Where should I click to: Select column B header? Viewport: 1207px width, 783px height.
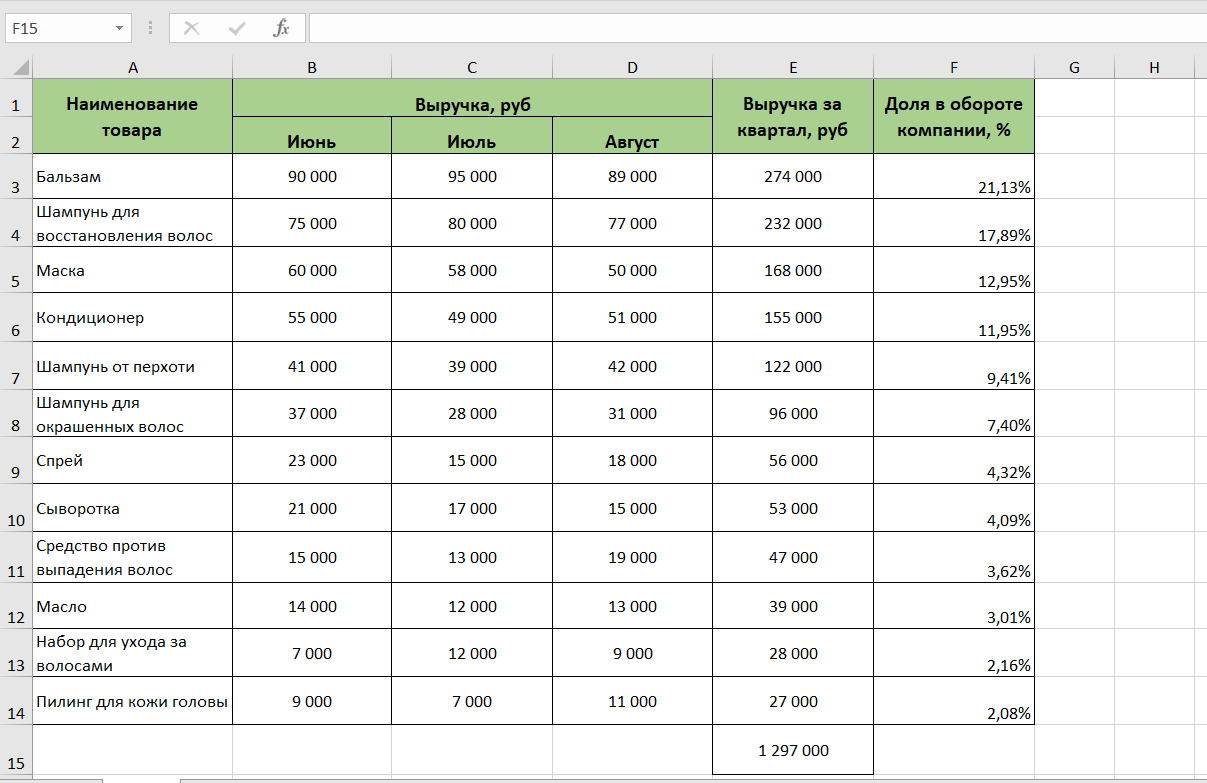[x=312, y=68]
